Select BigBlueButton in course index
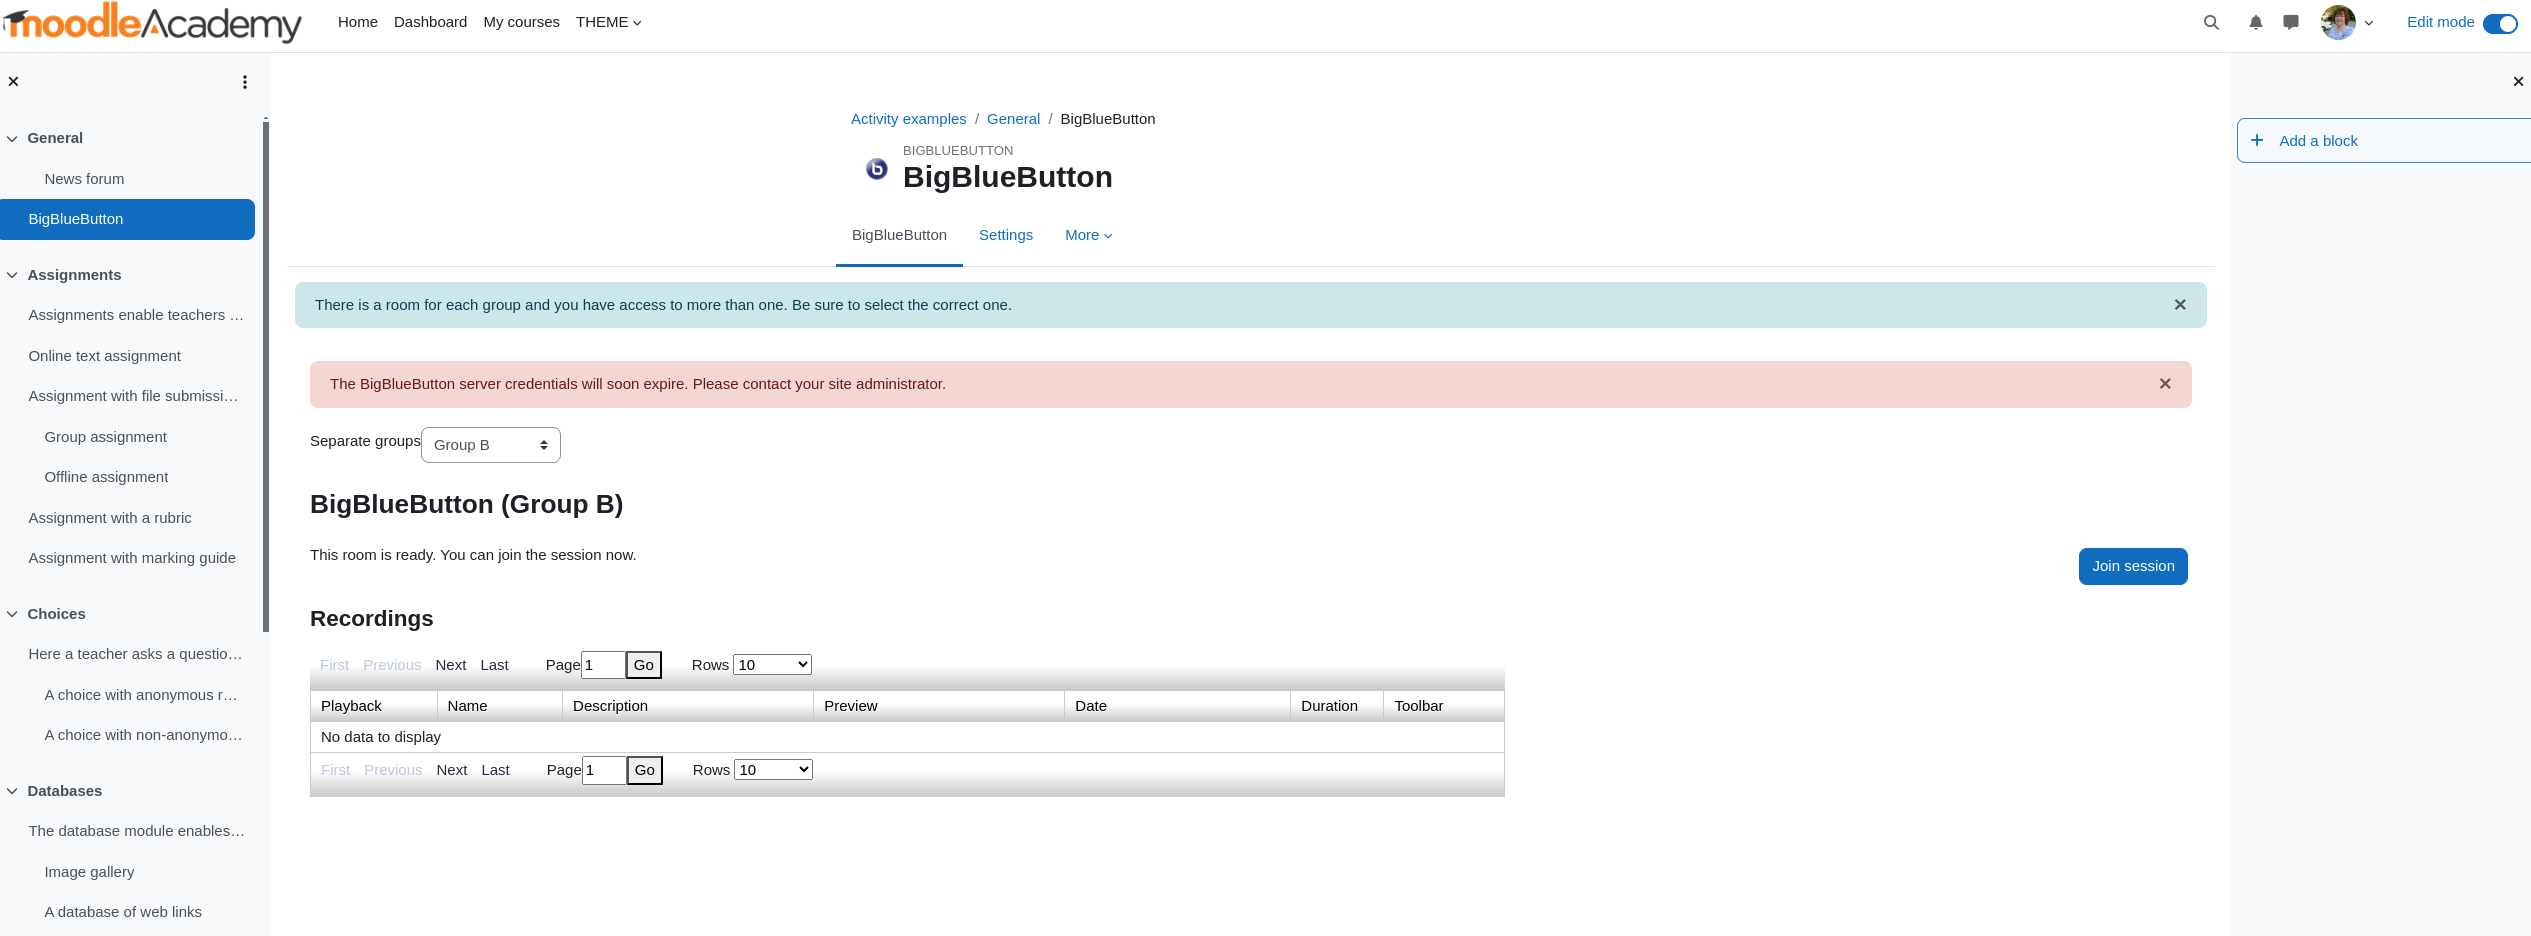This screenshot has height=936, width=2531. pos(127,219)
